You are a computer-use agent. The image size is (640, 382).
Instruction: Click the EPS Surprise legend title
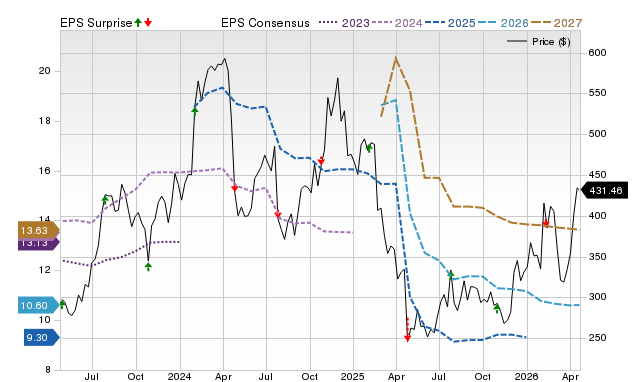96,23
